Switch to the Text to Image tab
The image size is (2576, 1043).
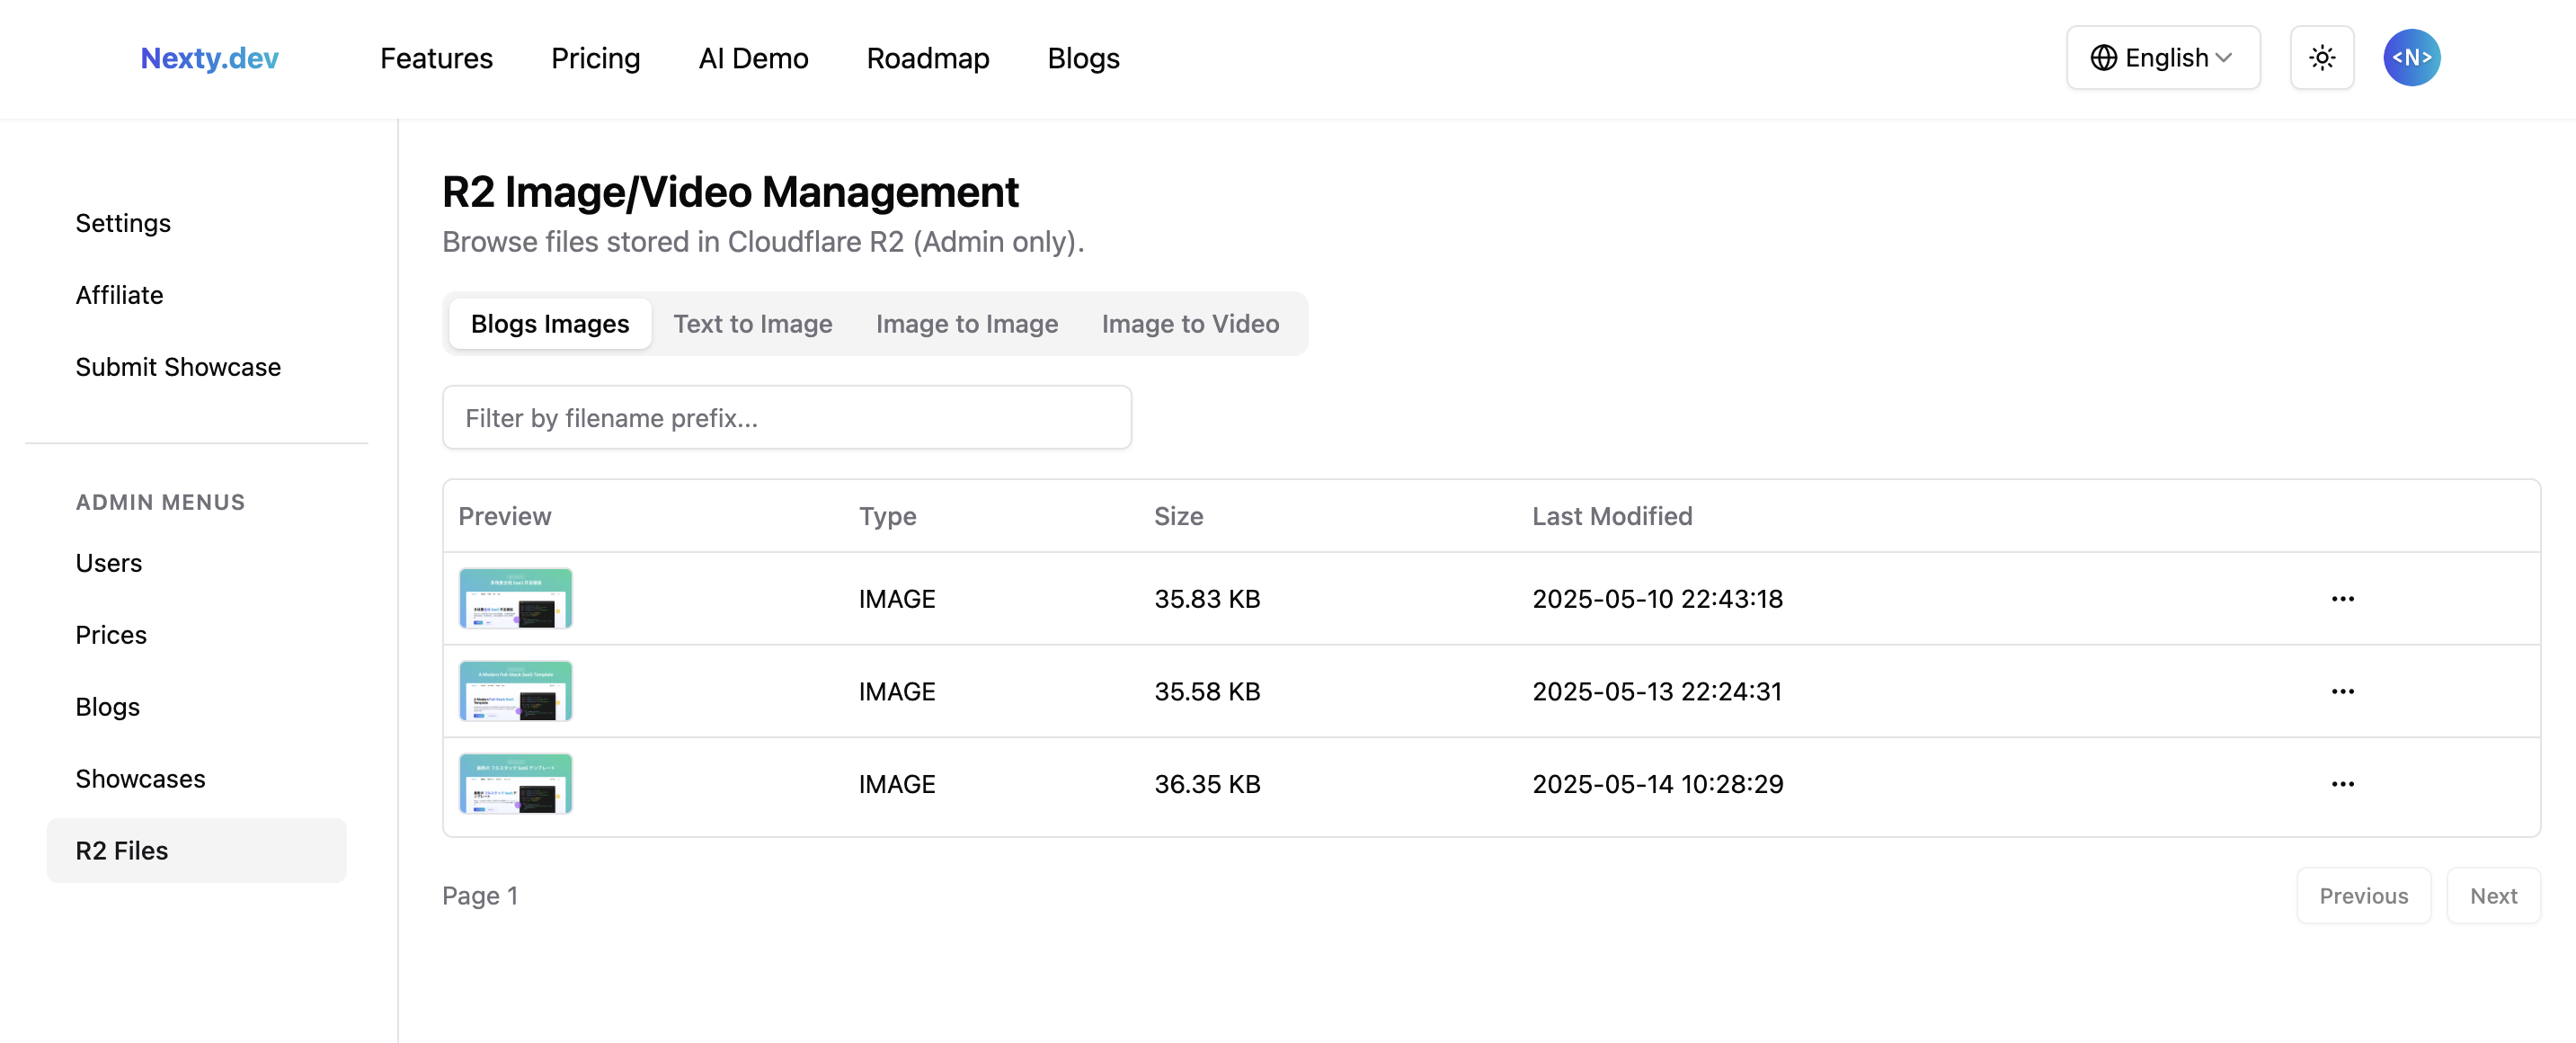(752, 324)
